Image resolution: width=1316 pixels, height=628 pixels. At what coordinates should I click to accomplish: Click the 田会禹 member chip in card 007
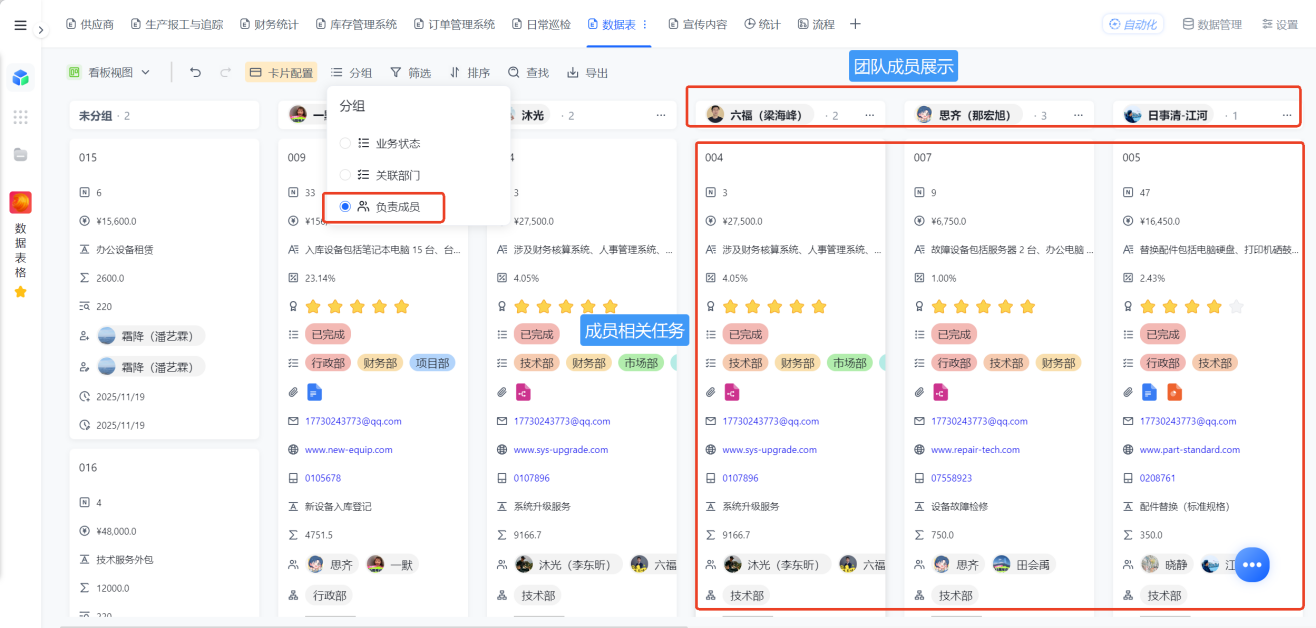(1022, 565)
